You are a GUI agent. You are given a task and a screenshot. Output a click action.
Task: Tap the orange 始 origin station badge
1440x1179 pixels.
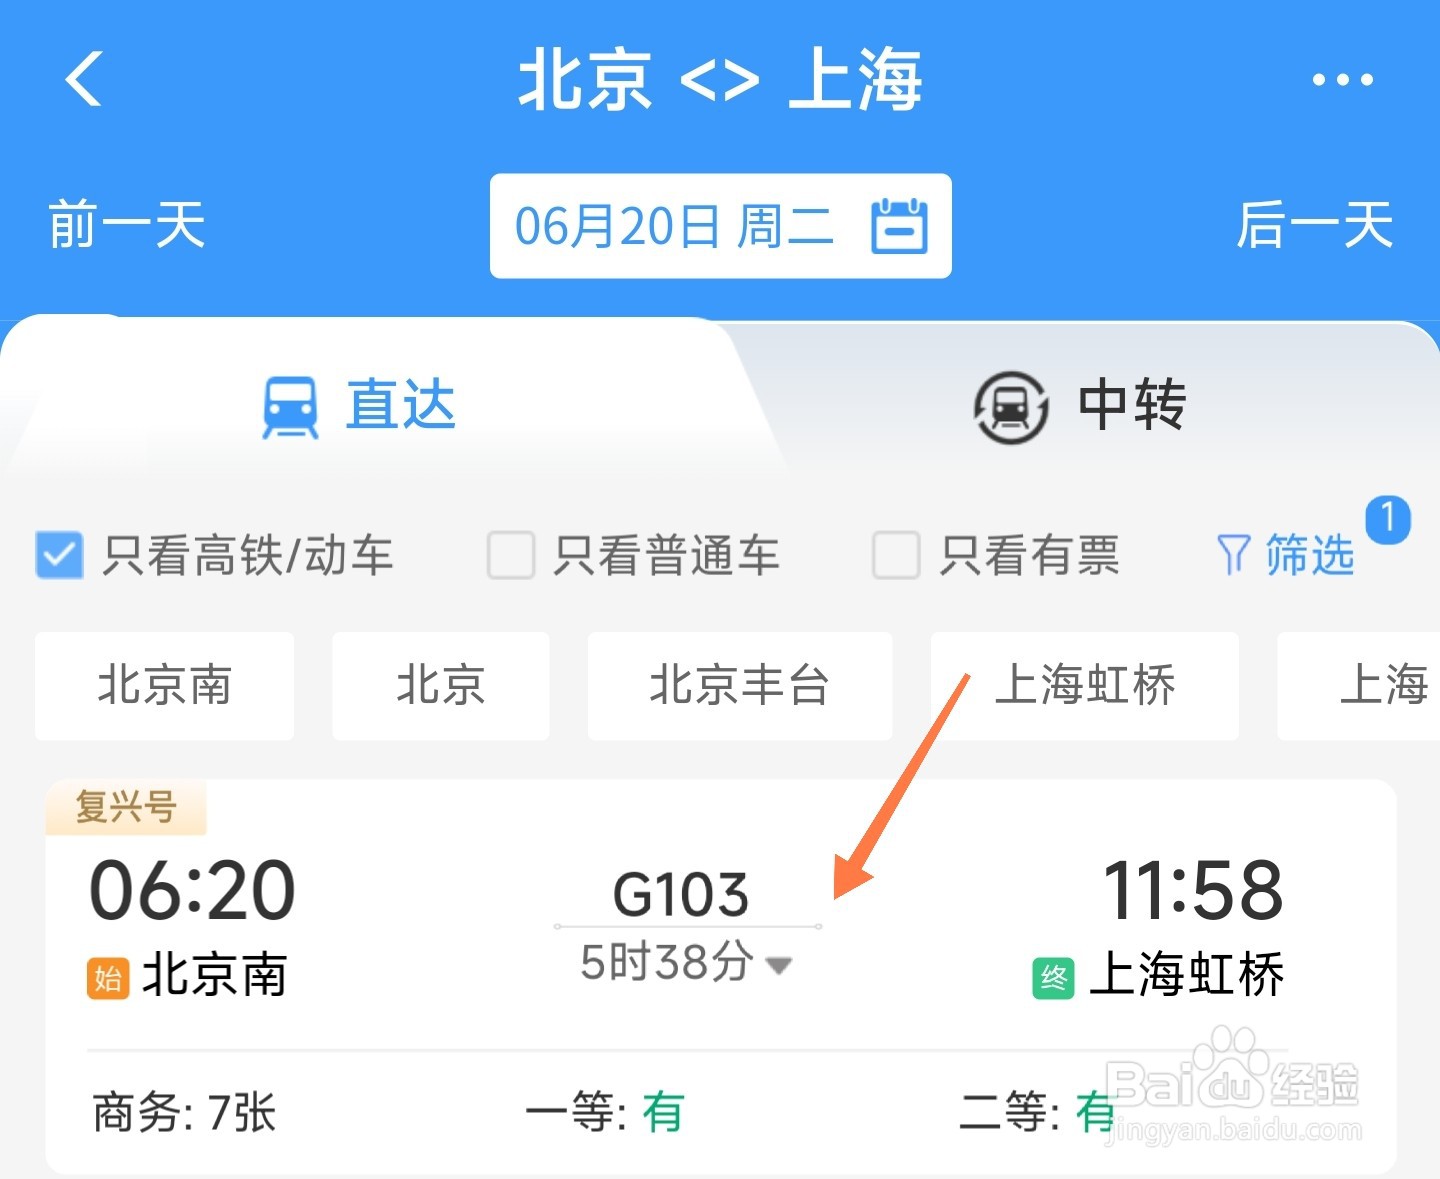pyautogui.click(x=108, y=978)
